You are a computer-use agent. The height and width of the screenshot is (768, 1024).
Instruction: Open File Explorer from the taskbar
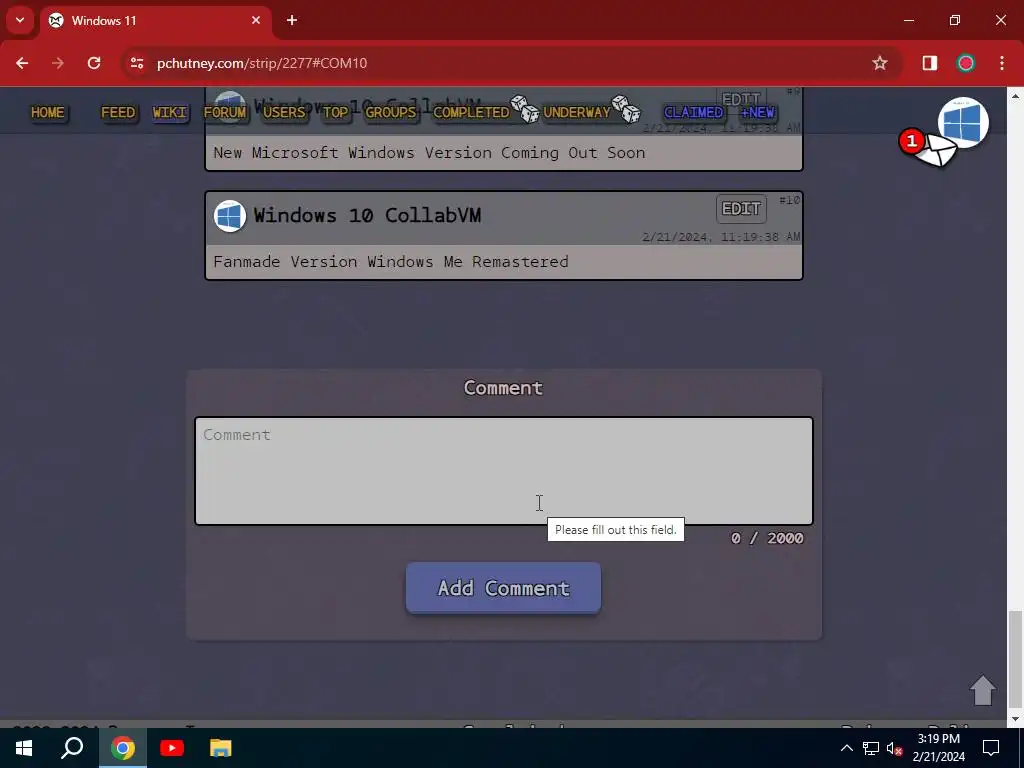(x=221, y=748)
